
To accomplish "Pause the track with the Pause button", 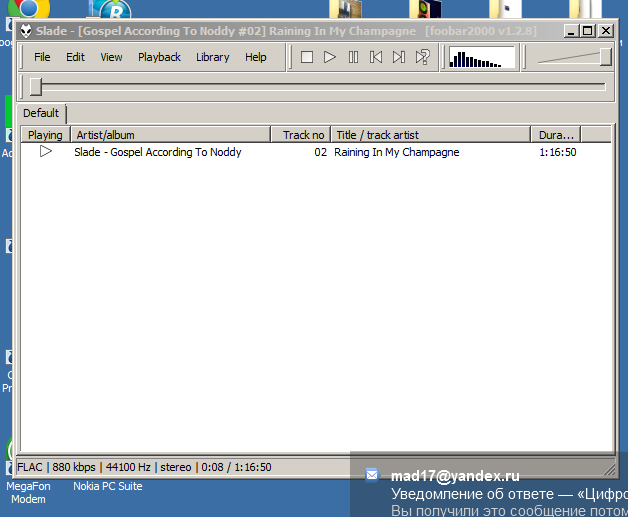I will (x=353, y=57).
